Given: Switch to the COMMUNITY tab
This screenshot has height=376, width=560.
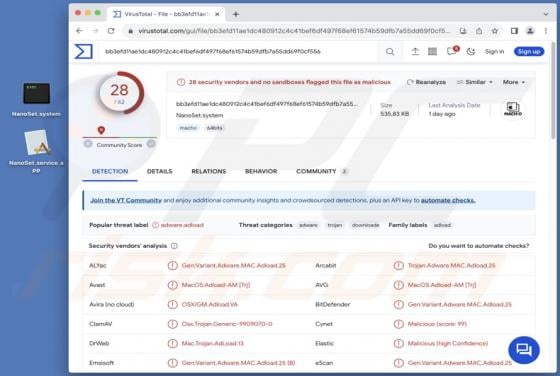Looking at the screenshot, I should [x=321, y=171].
